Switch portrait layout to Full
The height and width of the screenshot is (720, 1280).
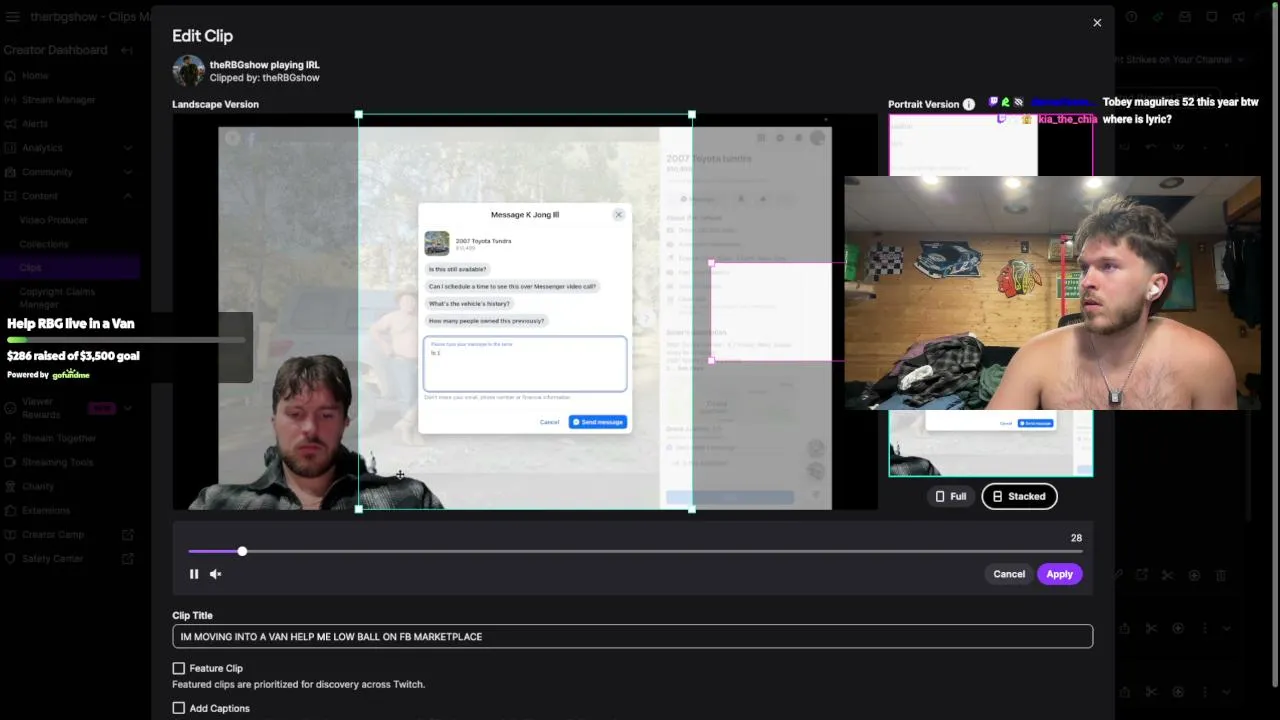coord(950,496)
